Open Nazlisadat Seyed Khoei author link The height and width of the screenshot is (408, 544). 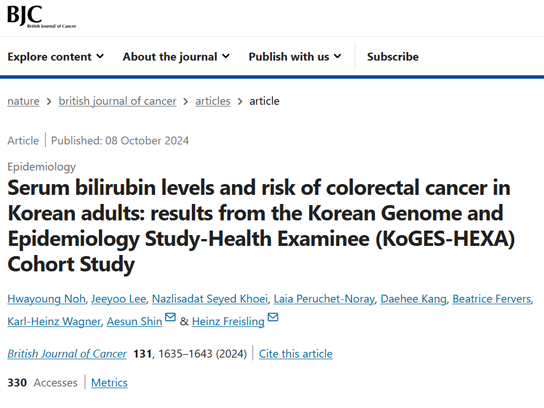coord(210,299)
